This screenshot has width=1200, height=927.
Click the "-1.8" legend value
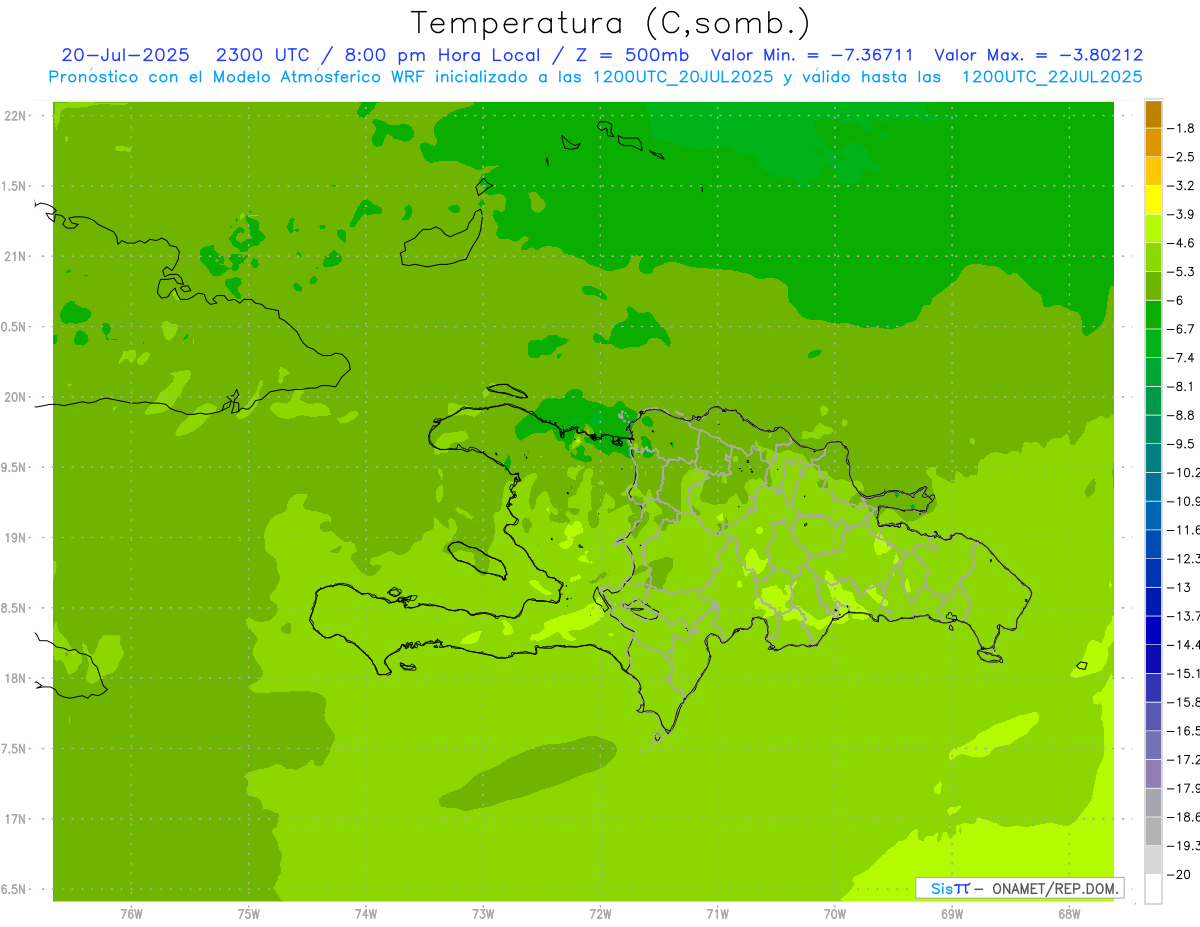1180,128
